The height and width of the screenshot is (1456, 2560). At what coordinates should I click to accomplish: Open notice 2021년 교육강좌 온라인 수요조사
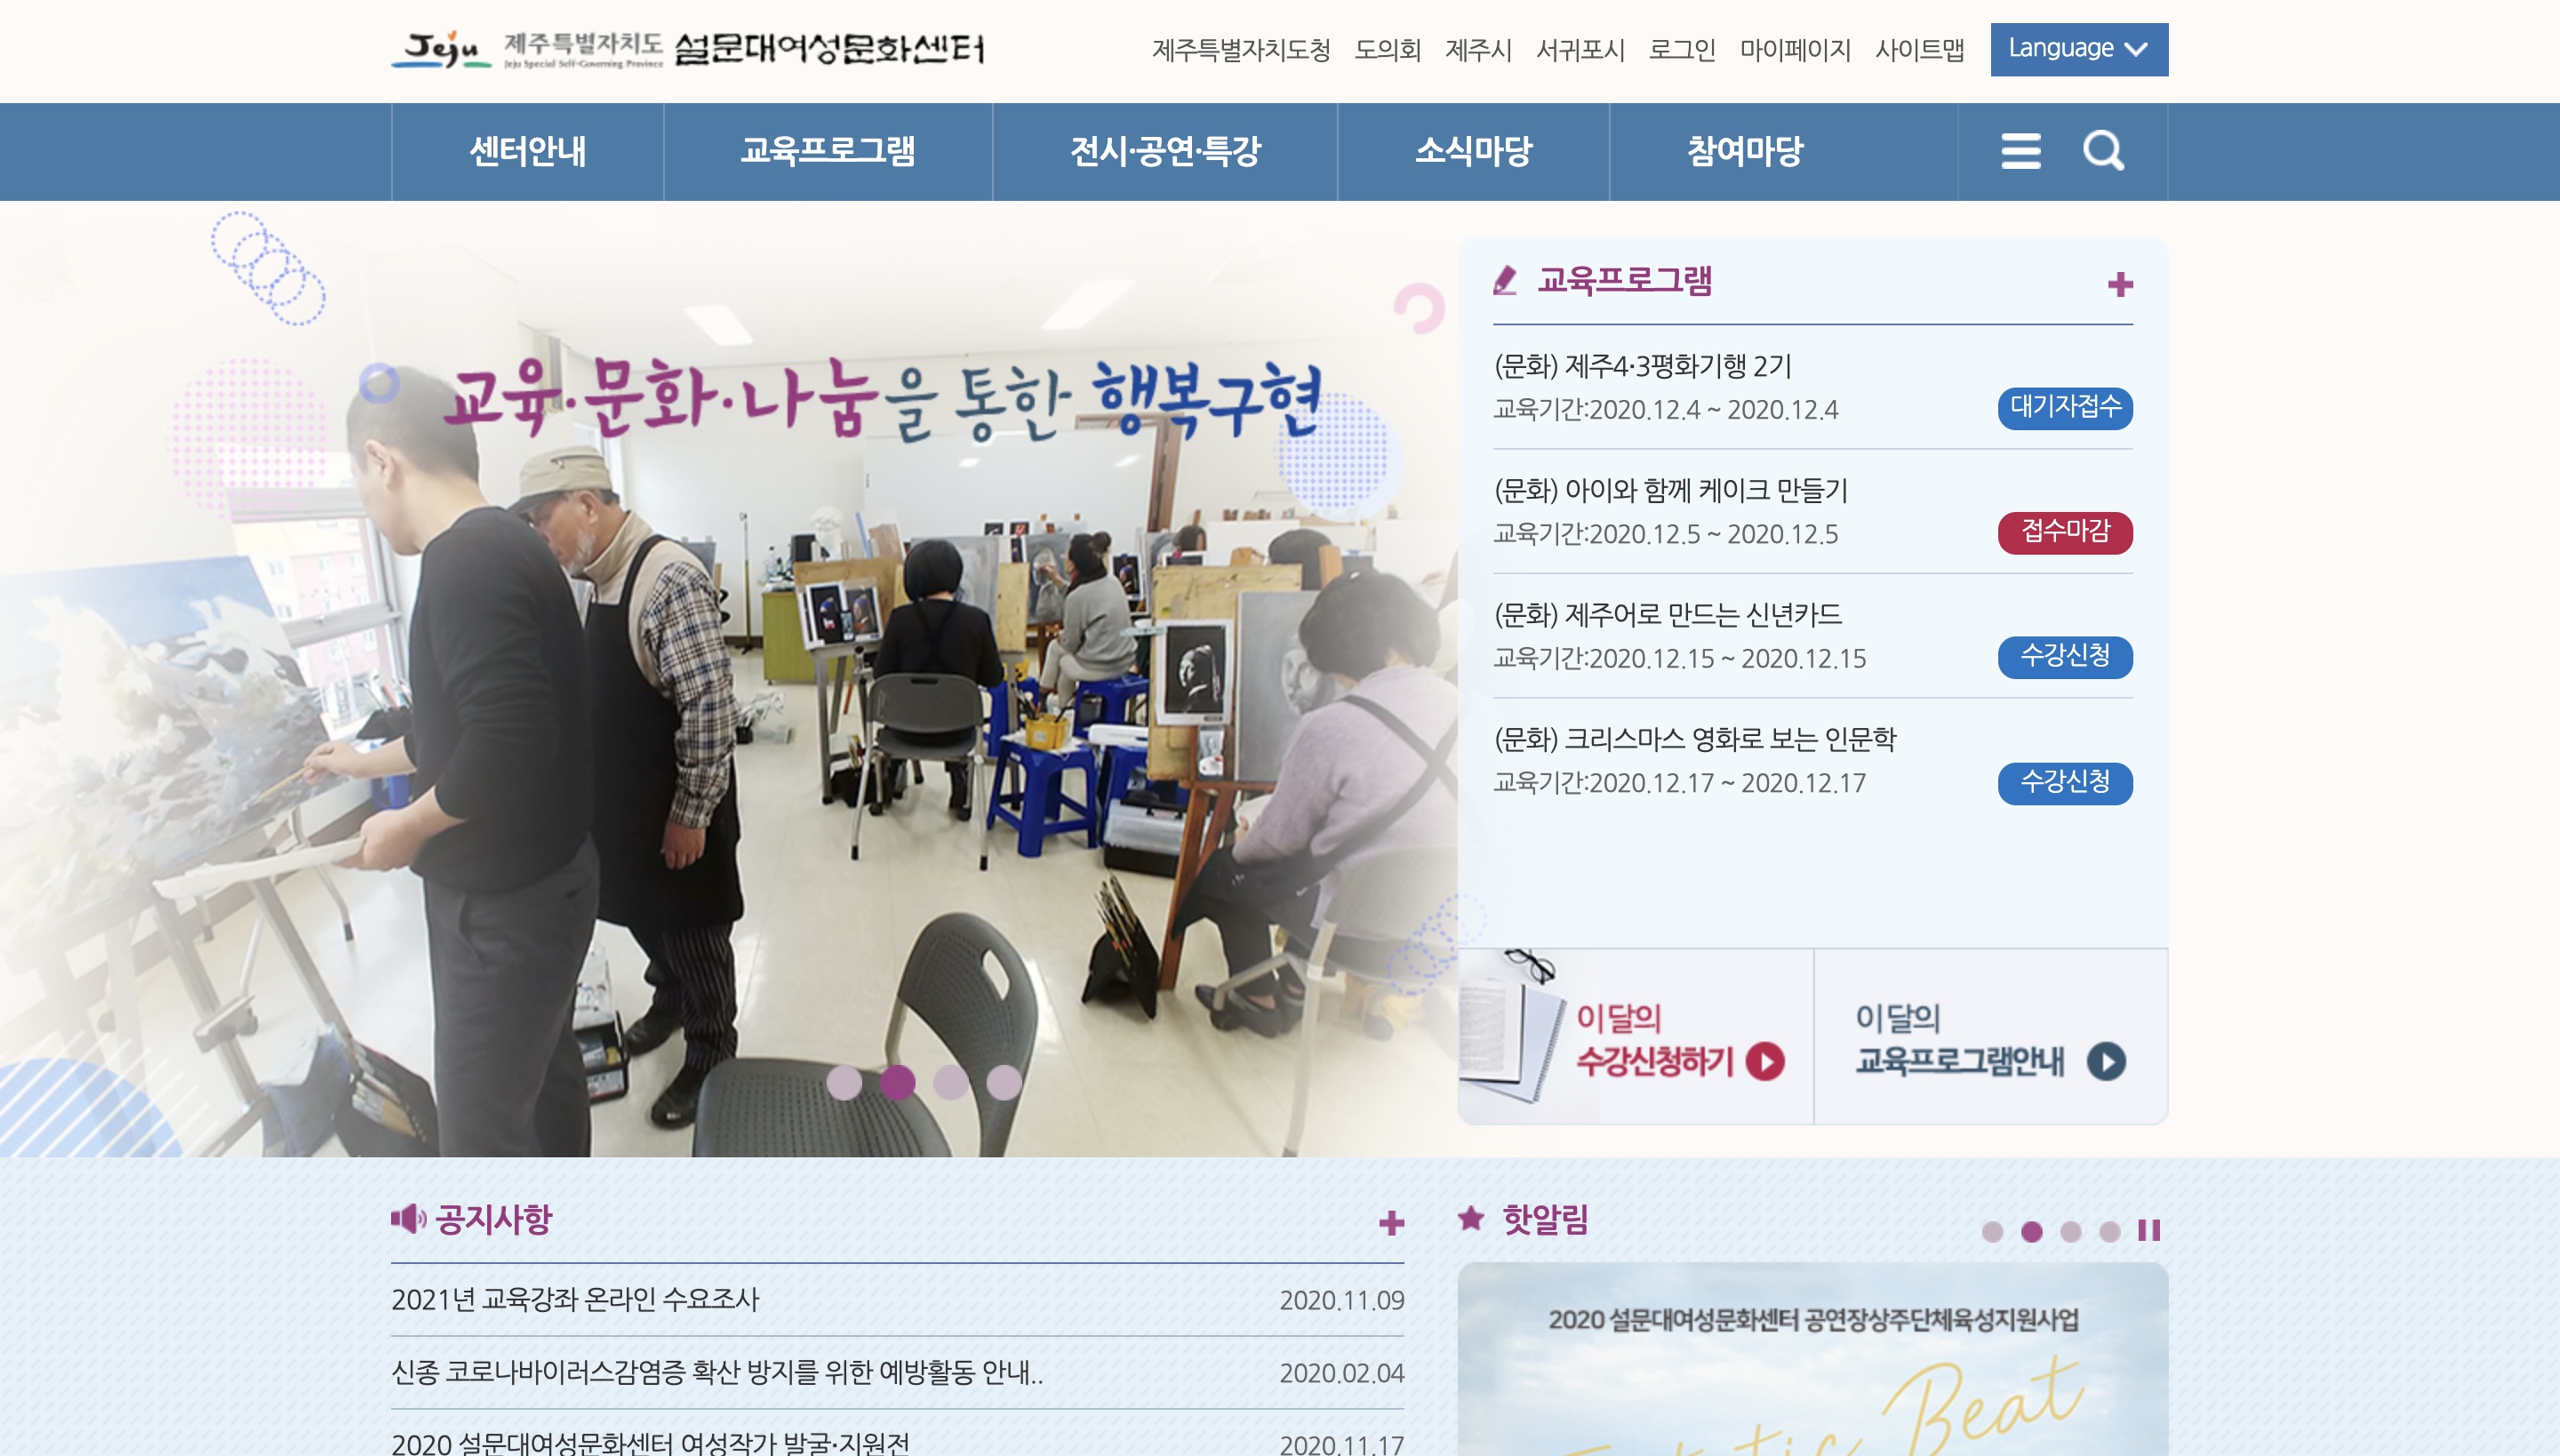(x=575, y=1299)
